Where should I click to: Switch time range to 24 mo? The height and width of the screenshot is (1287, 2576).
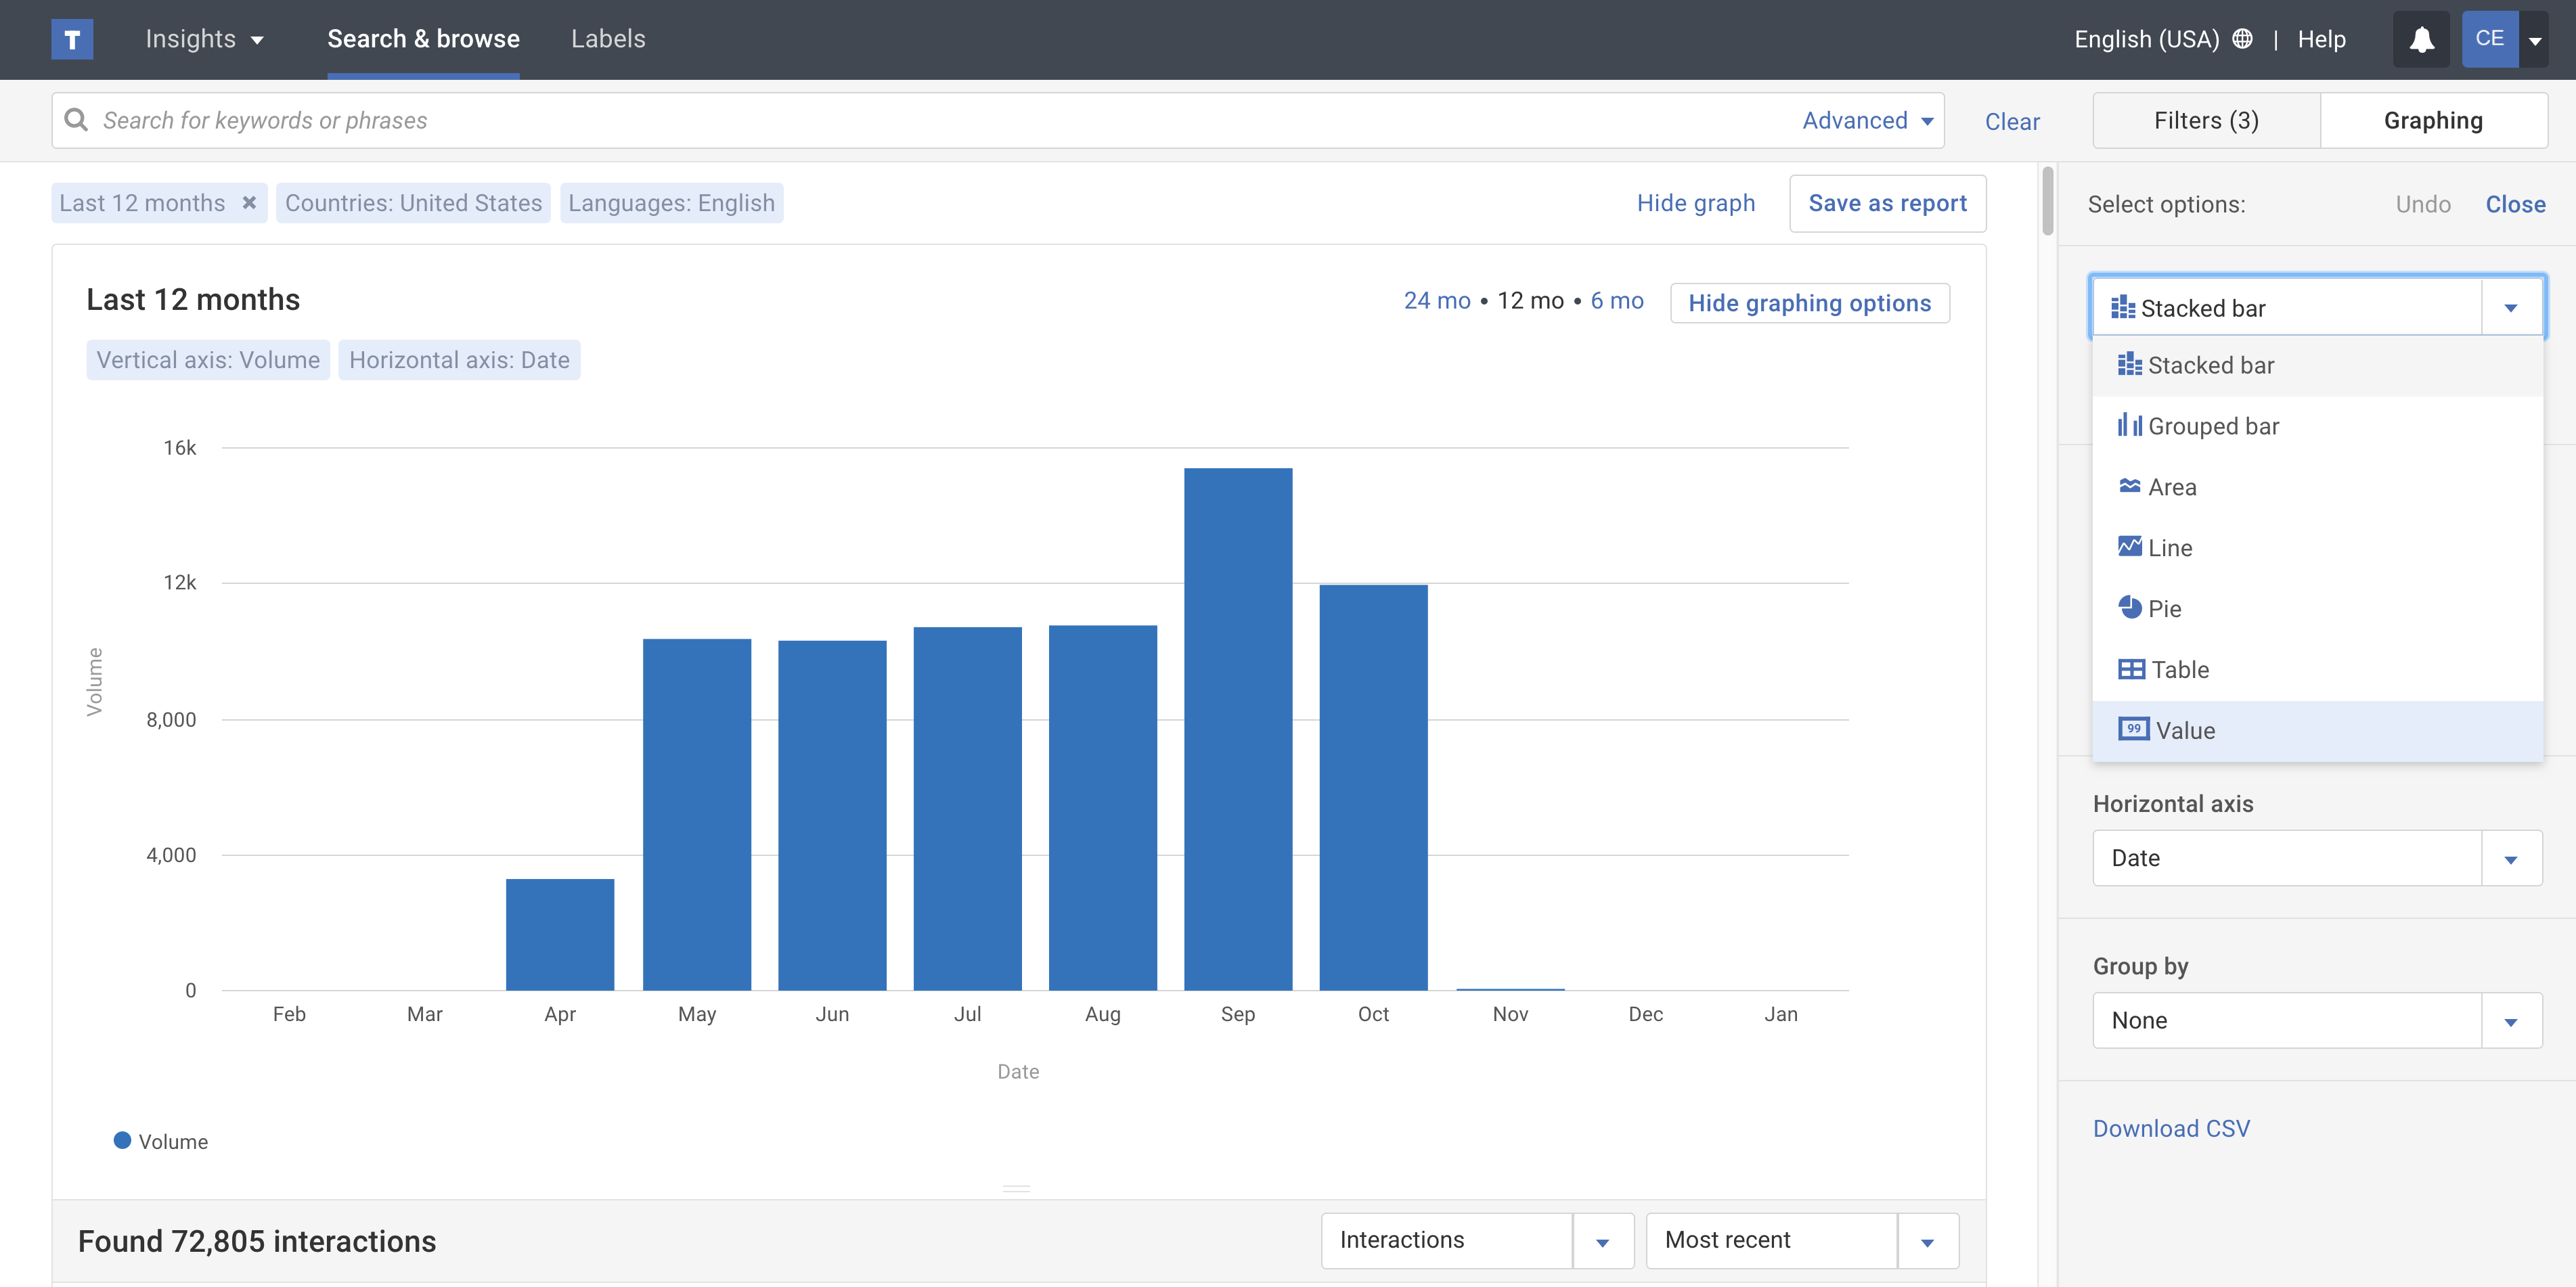(x=1436, y=301)
